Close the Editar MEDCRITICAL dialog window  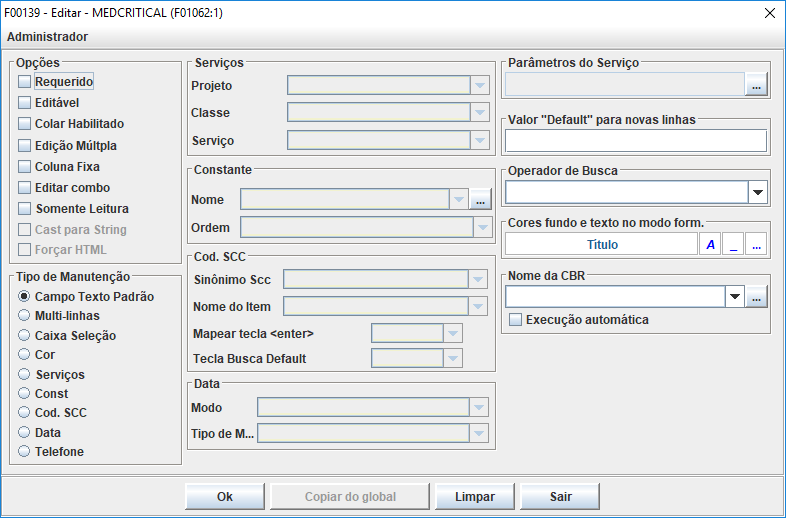(769, 13)
